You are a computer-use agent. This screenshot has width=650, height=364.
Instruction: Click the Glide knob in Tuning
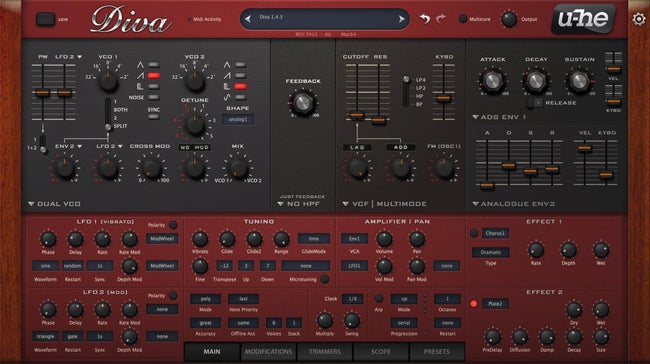click(x=227, y=239)
